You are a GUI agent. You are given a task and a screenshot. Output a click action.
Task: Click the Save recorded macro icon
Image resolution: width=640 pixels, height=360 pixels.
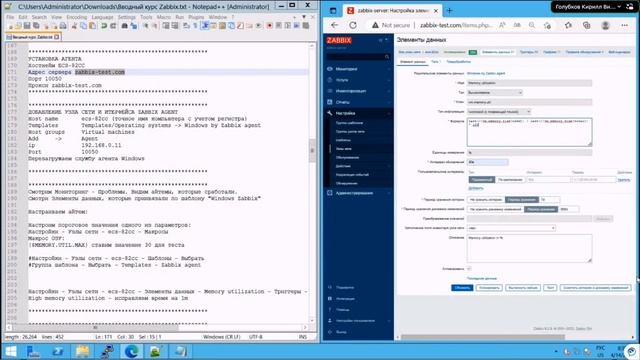click(x=306, y=26)
